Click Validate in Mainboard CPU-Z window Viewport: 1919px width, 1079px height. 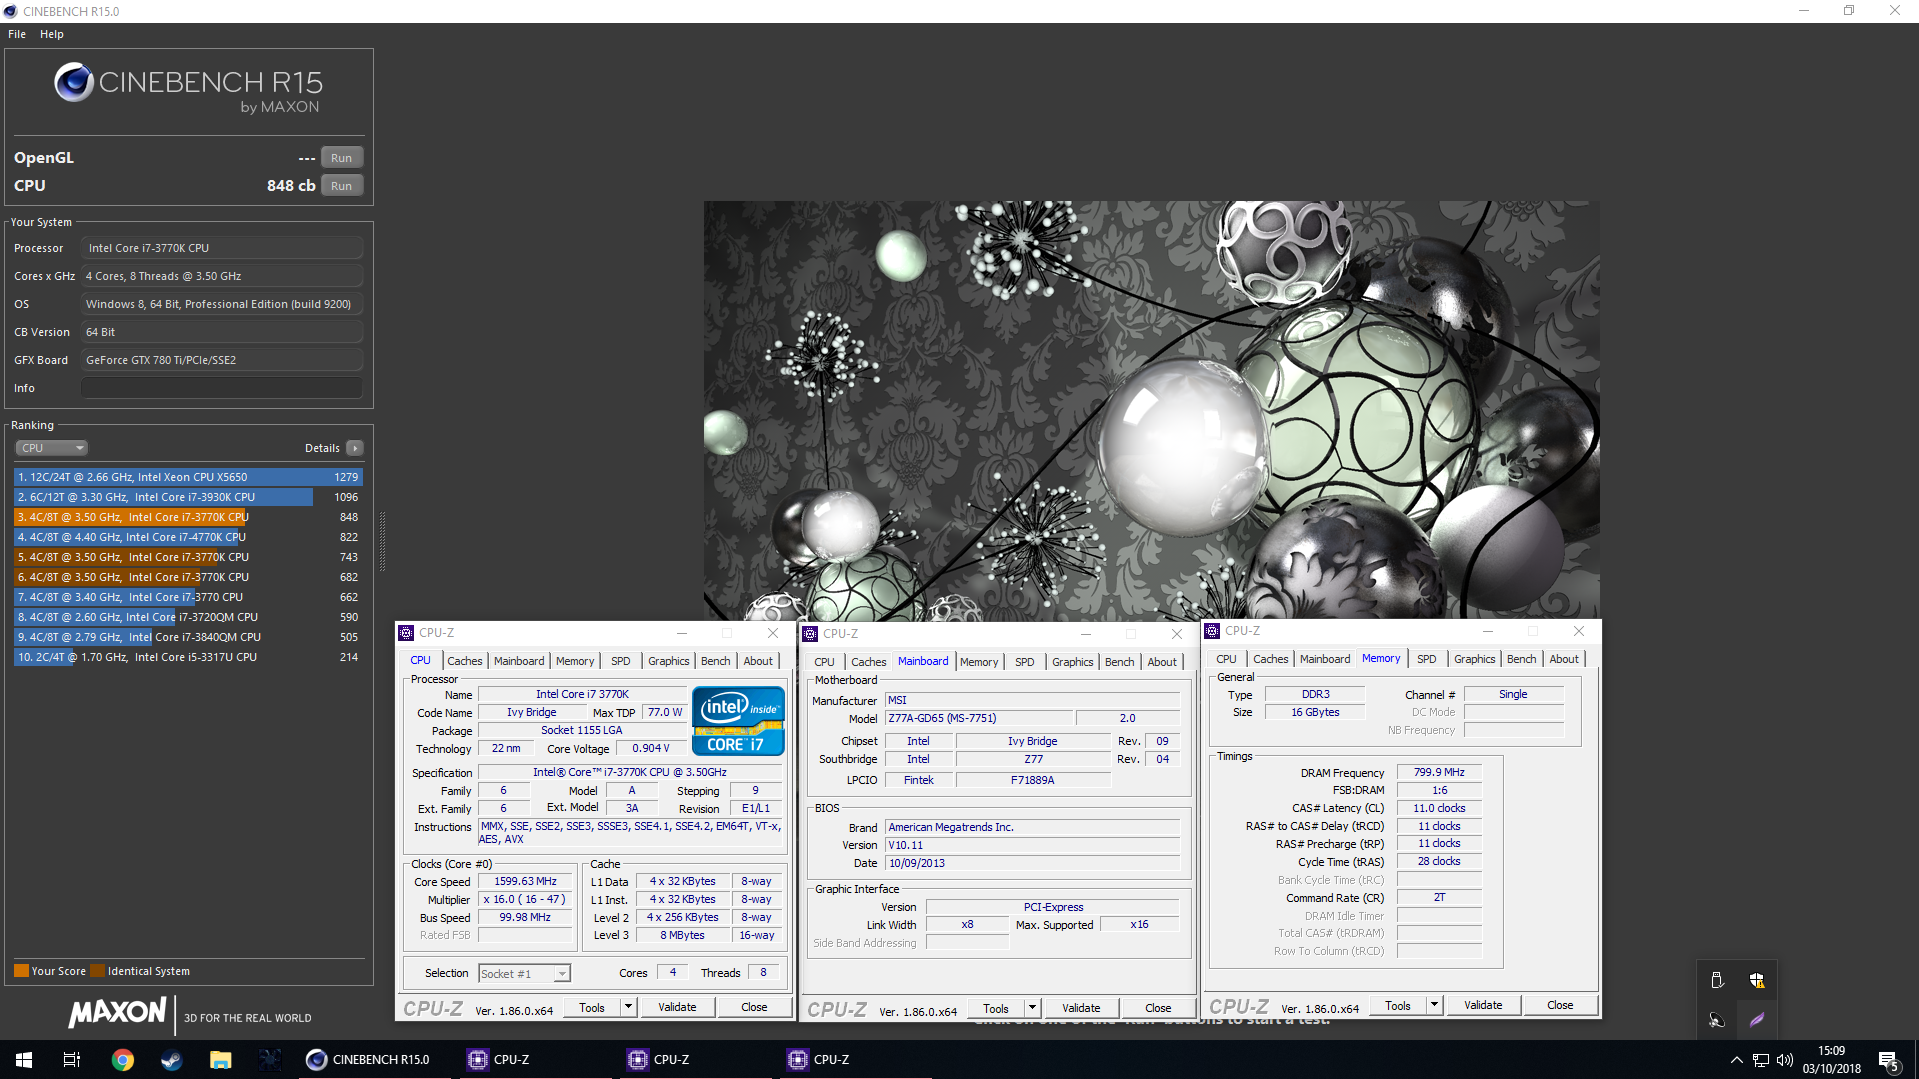(1081, 1008)
